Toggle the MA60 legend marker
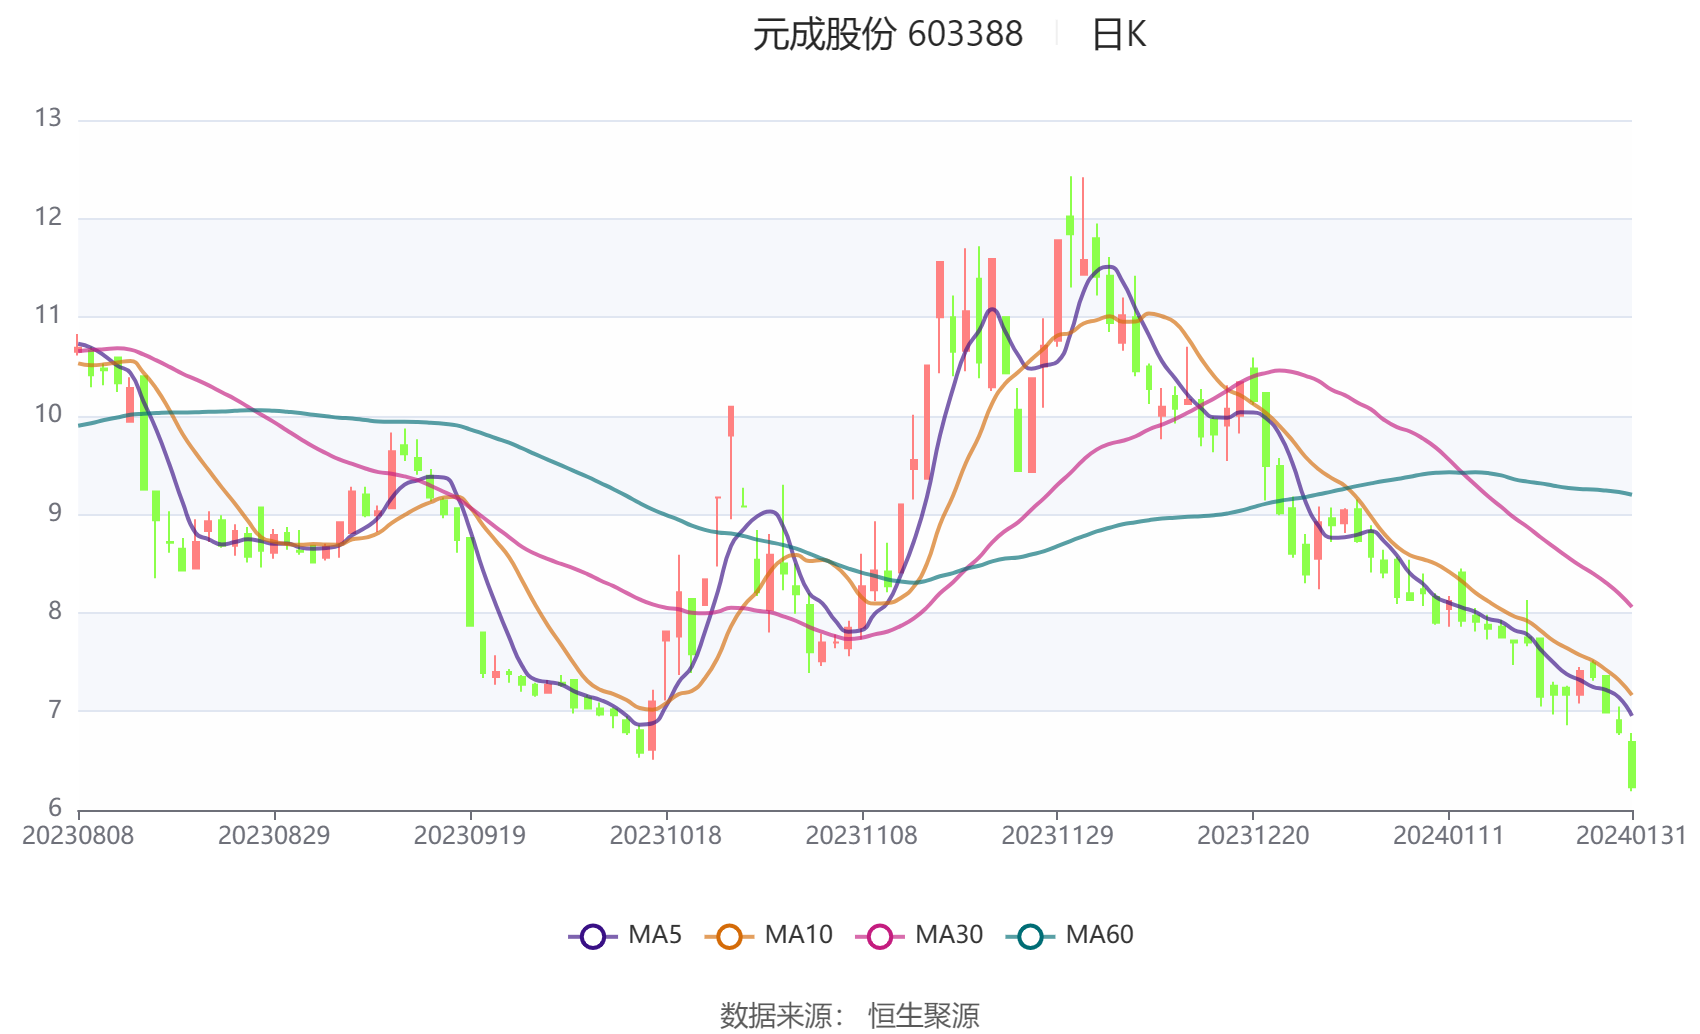The height and width of the screenshot is (1034, 1700). [1030, 937]
